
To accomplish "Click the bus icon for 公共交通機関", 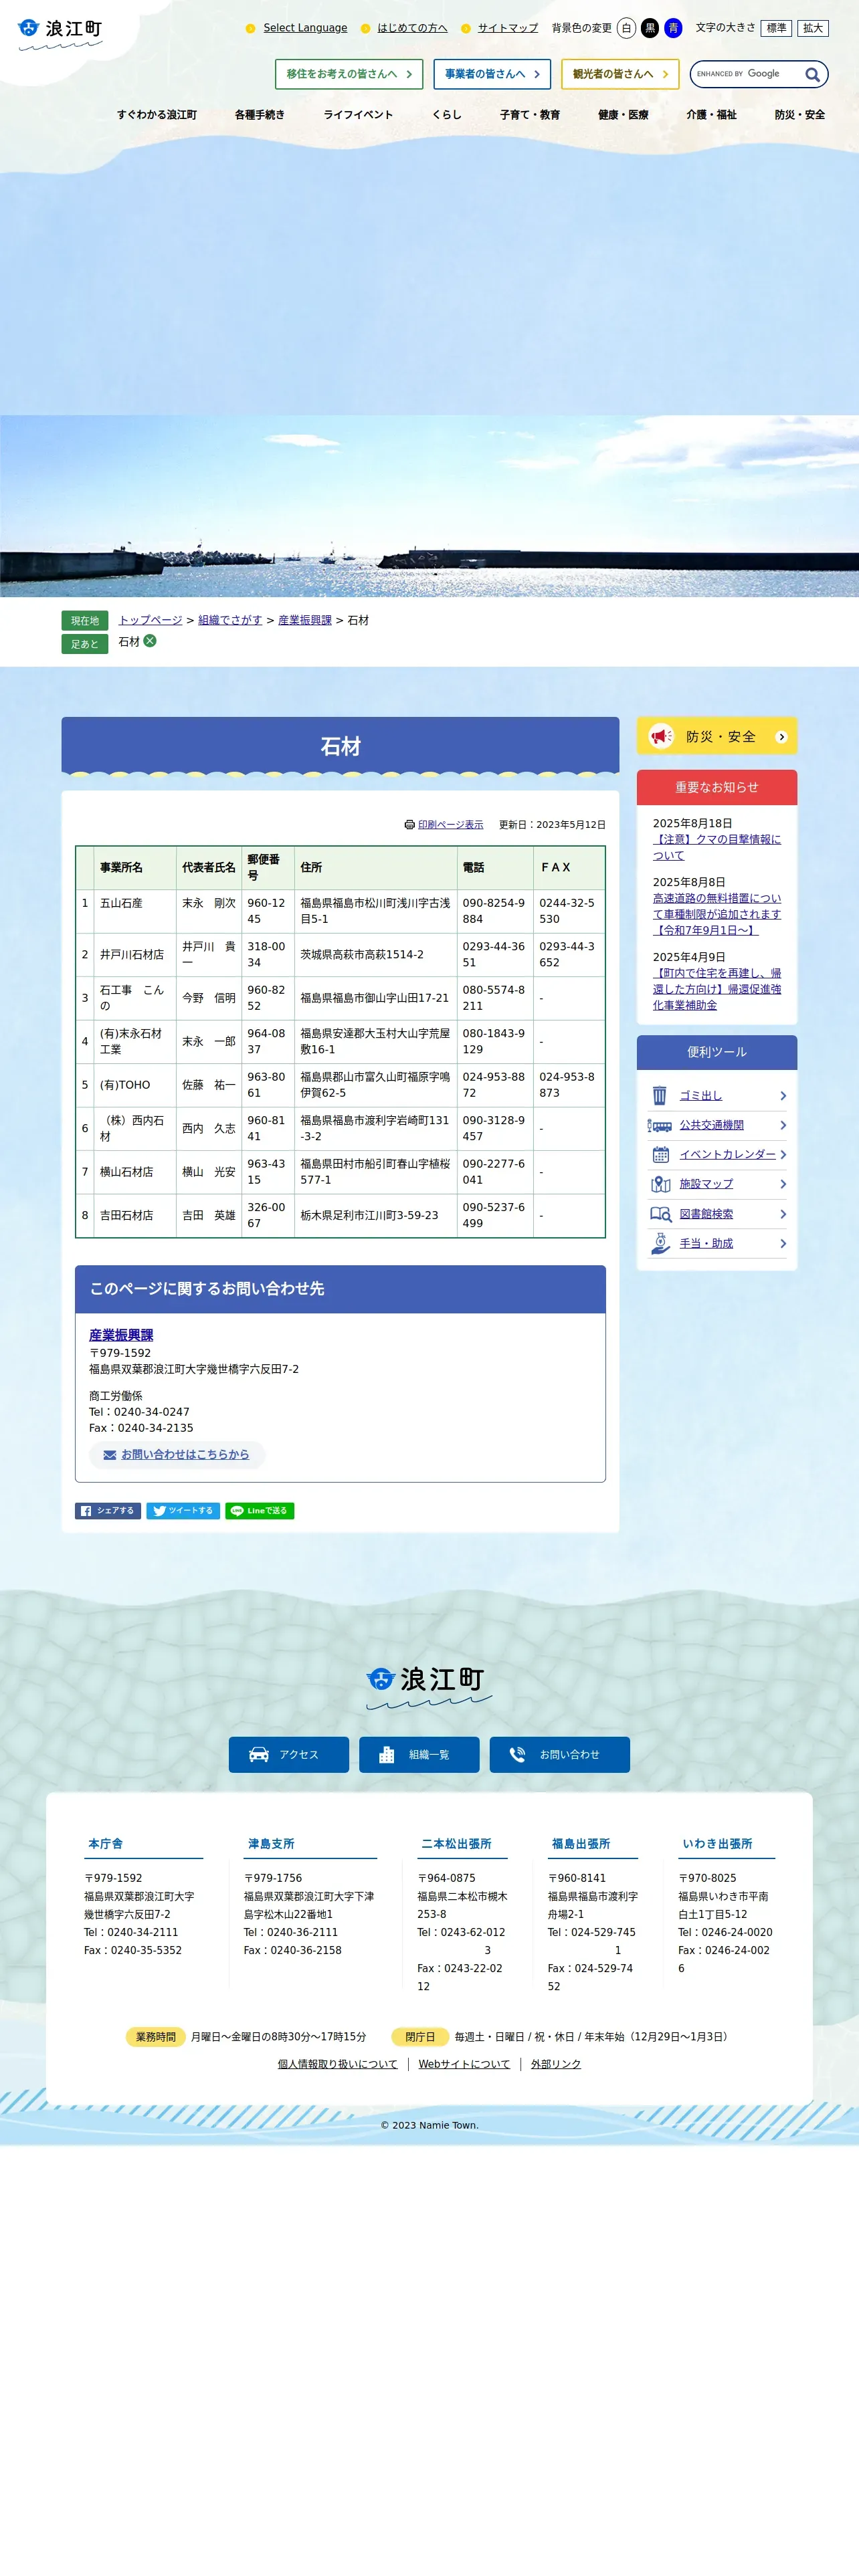I will (x=659, y=1125).
